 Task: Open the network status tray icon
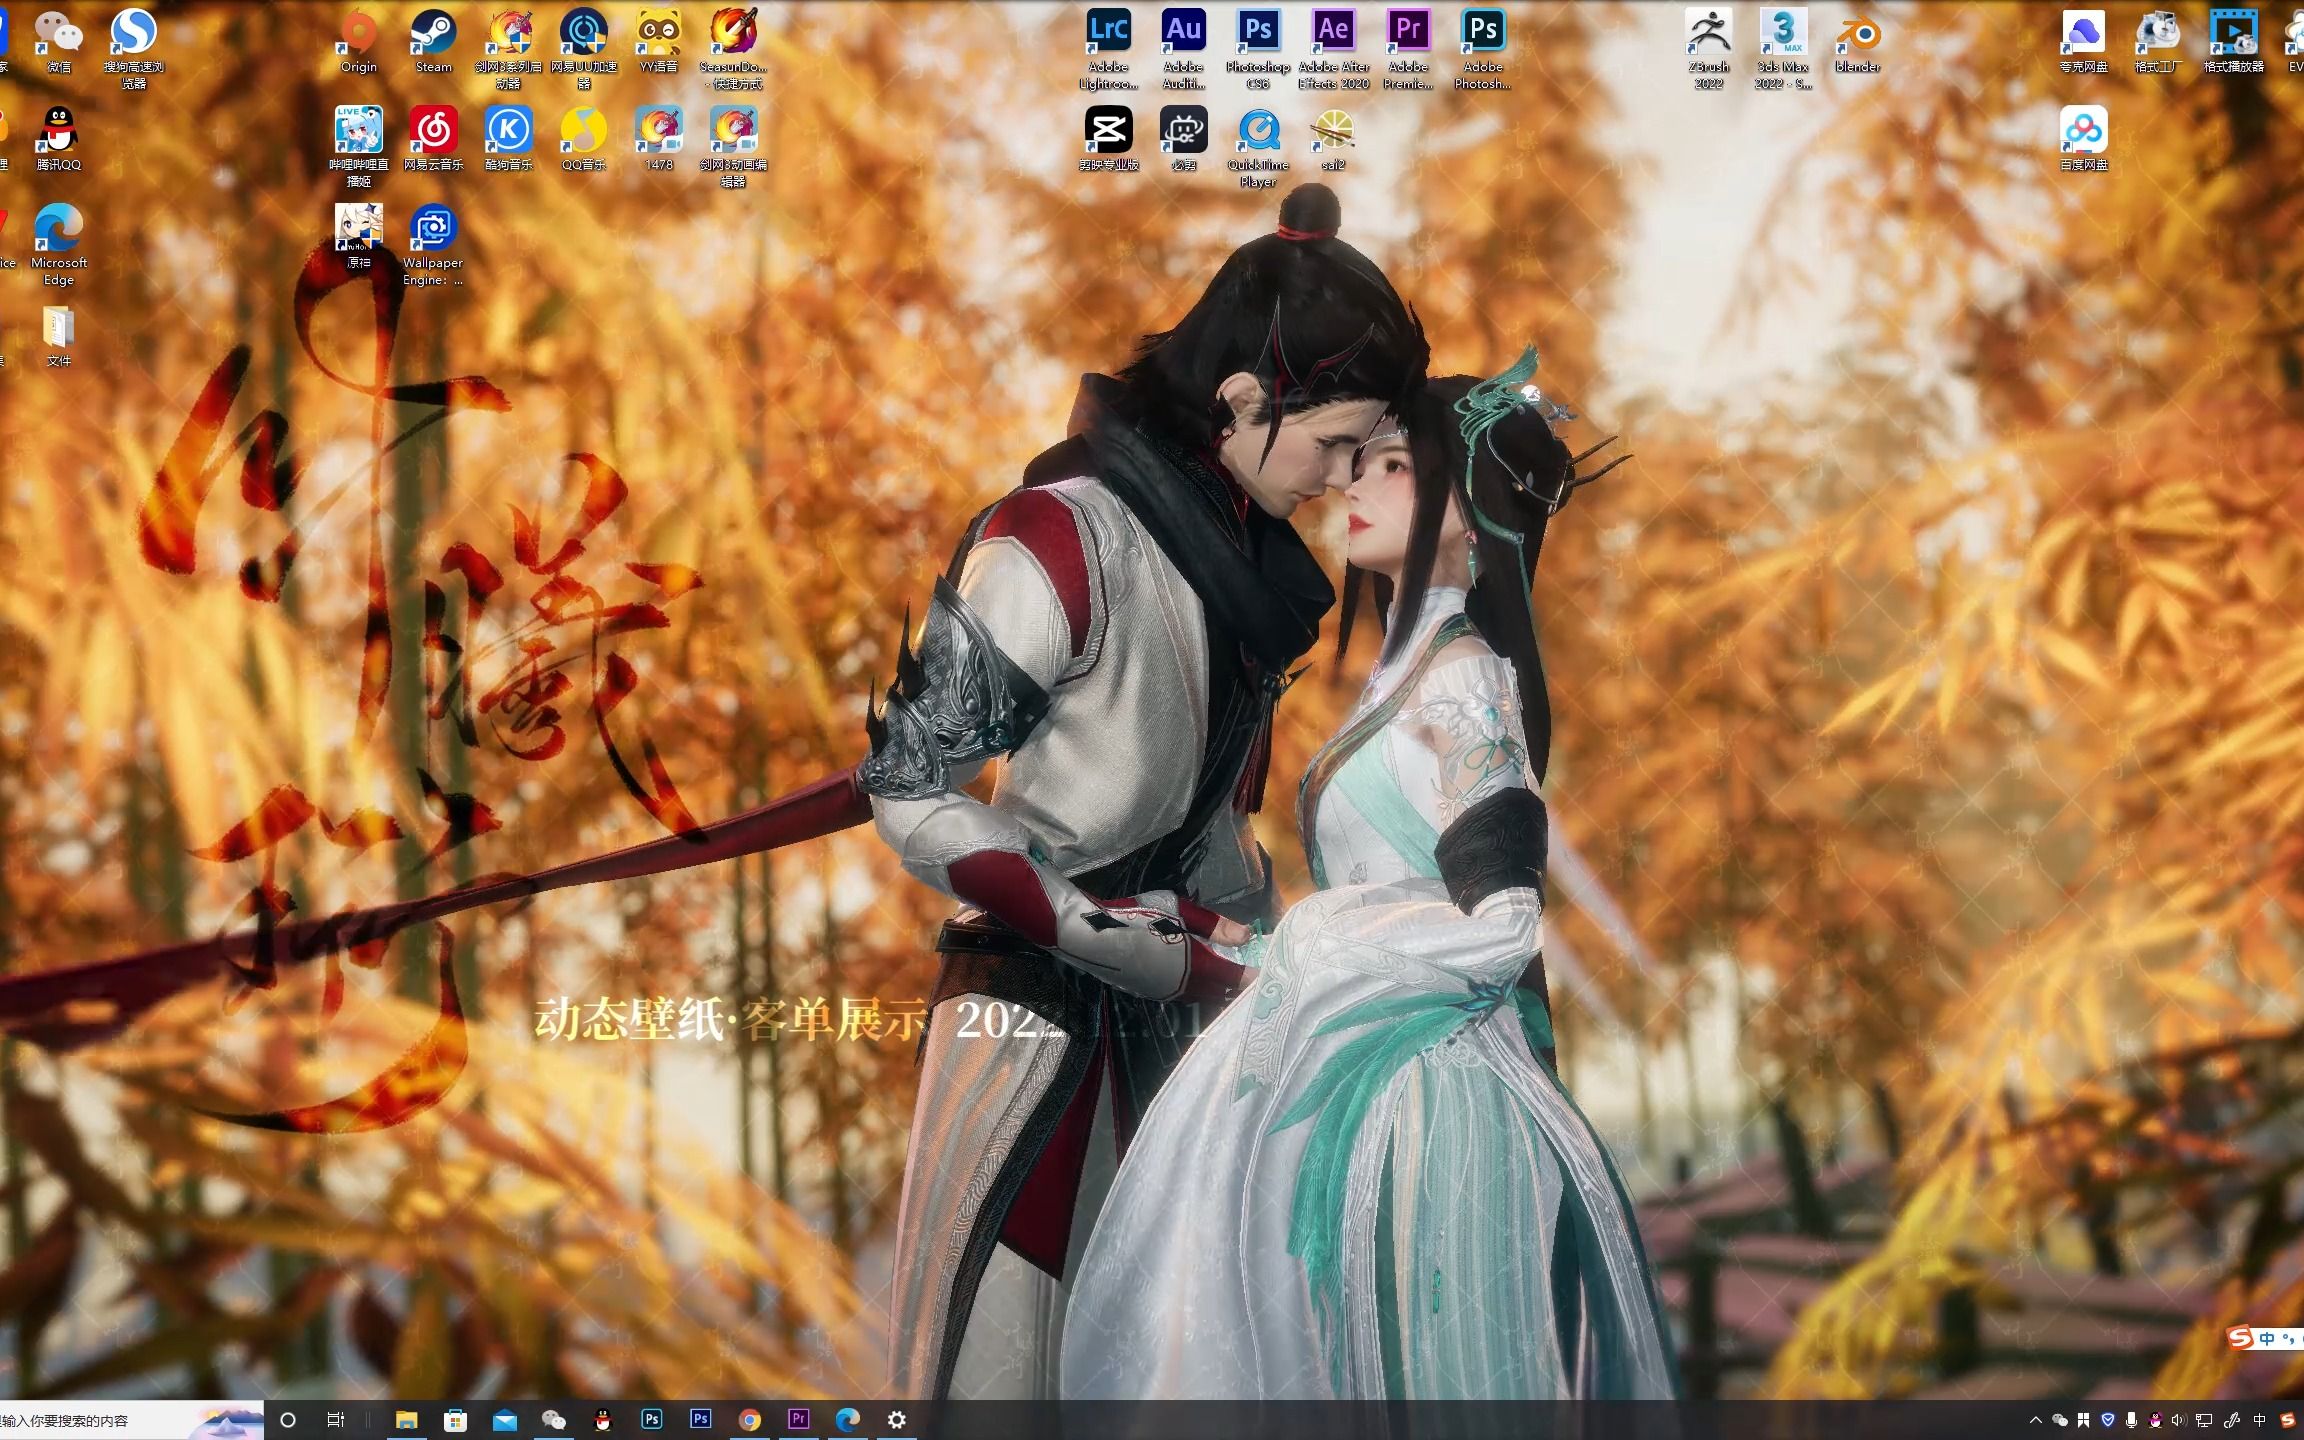[x=2204, y=1420]
